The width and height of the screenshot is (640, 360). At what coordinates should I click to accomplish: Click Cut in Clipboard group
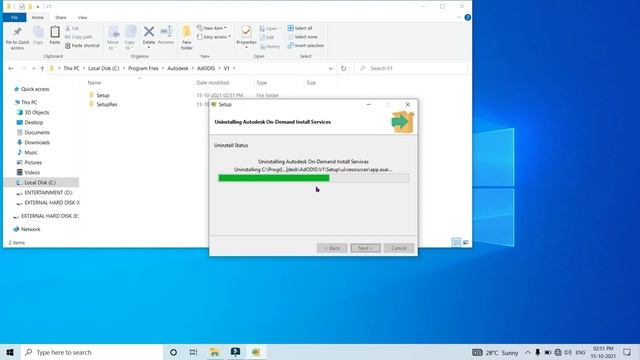coord(72,28)
